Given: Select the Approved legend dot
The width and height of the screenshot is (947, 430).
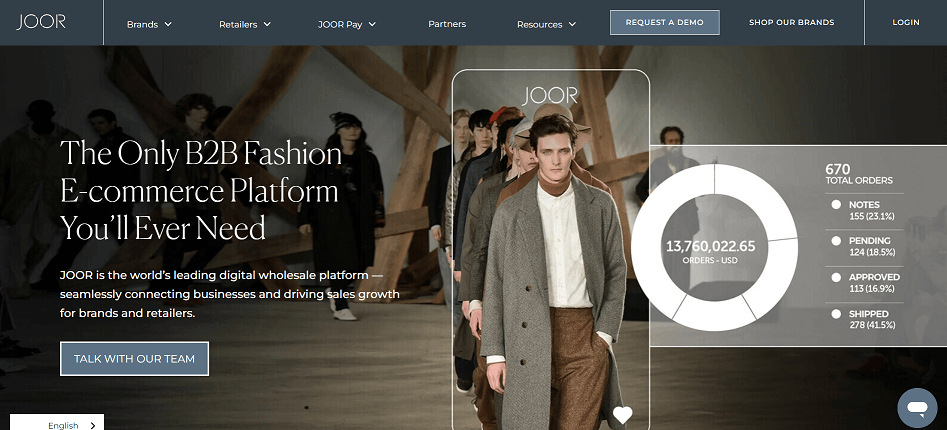Looking at the screenshot, I should pos(836,278).
